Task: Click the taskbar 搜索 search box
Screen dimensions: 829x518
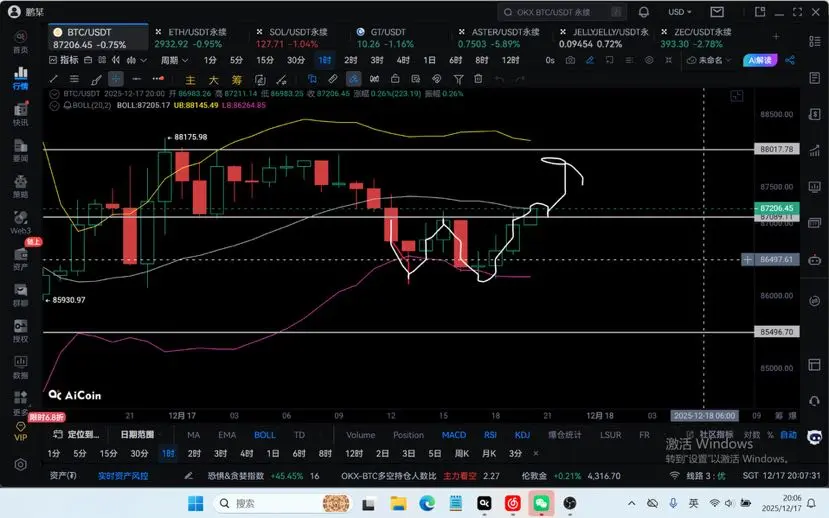Action: [x=283, y=503]
